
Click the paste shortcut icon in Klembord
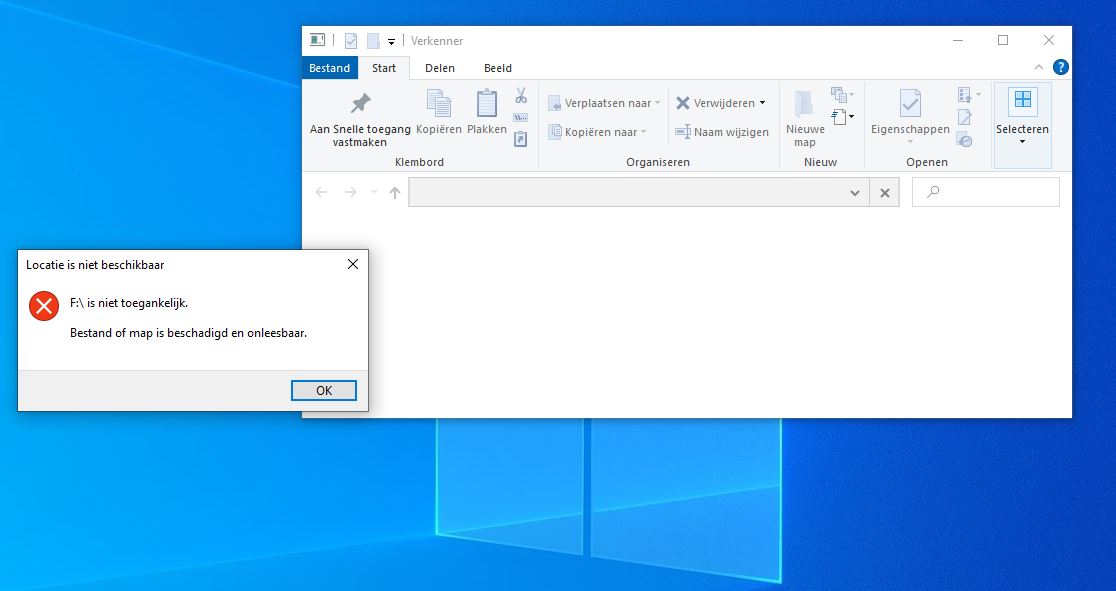[521, 140]
